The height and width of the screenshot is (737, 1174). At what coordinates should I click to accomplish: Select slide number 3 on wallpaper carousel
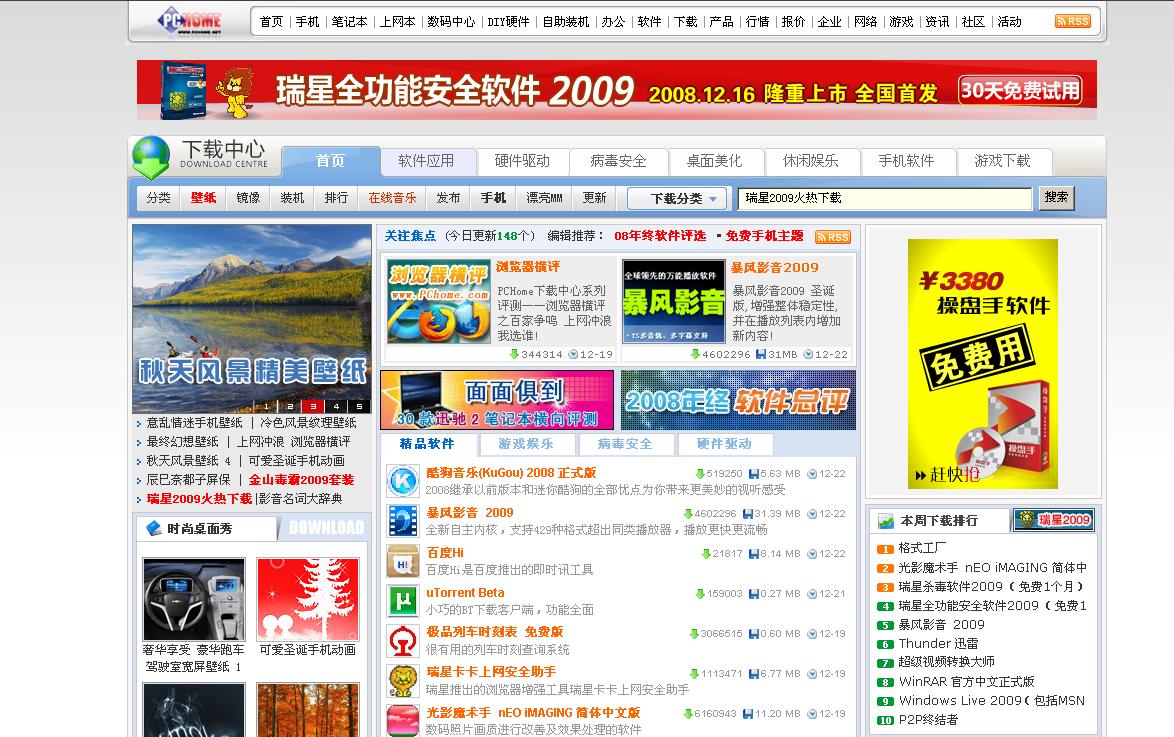[x=313, y=406]
